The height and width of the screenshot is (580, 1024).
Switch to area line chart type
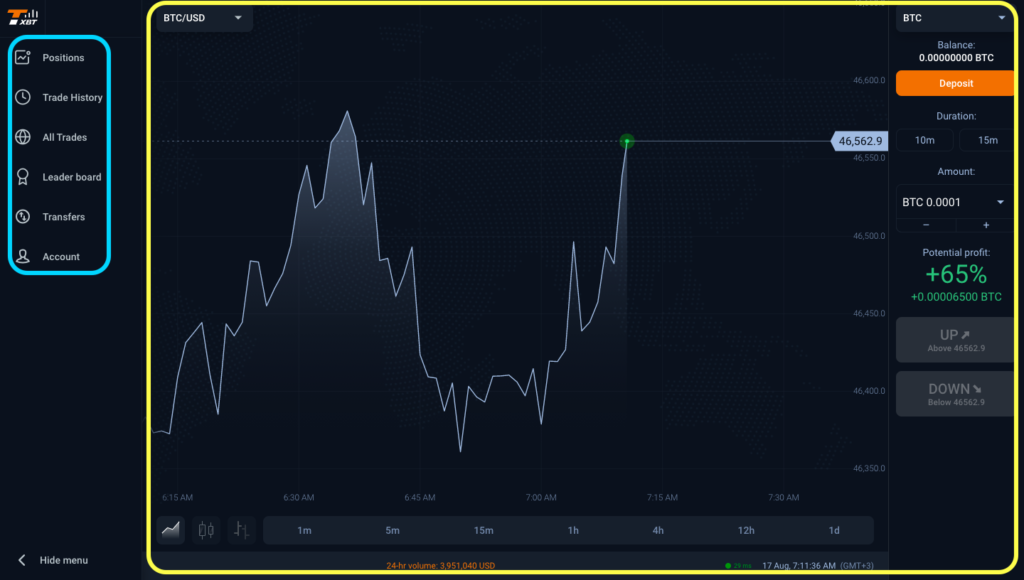[x=171, y=530]
